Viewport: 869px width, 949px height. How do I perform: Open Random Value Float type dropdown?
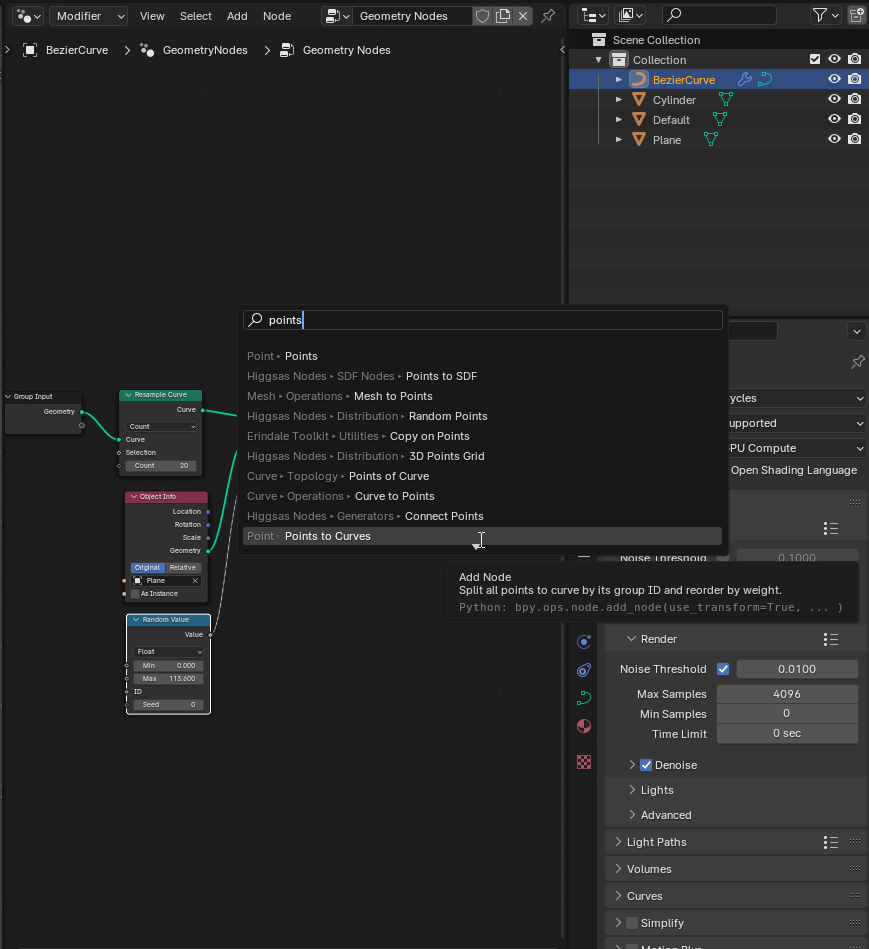point(169,652)
